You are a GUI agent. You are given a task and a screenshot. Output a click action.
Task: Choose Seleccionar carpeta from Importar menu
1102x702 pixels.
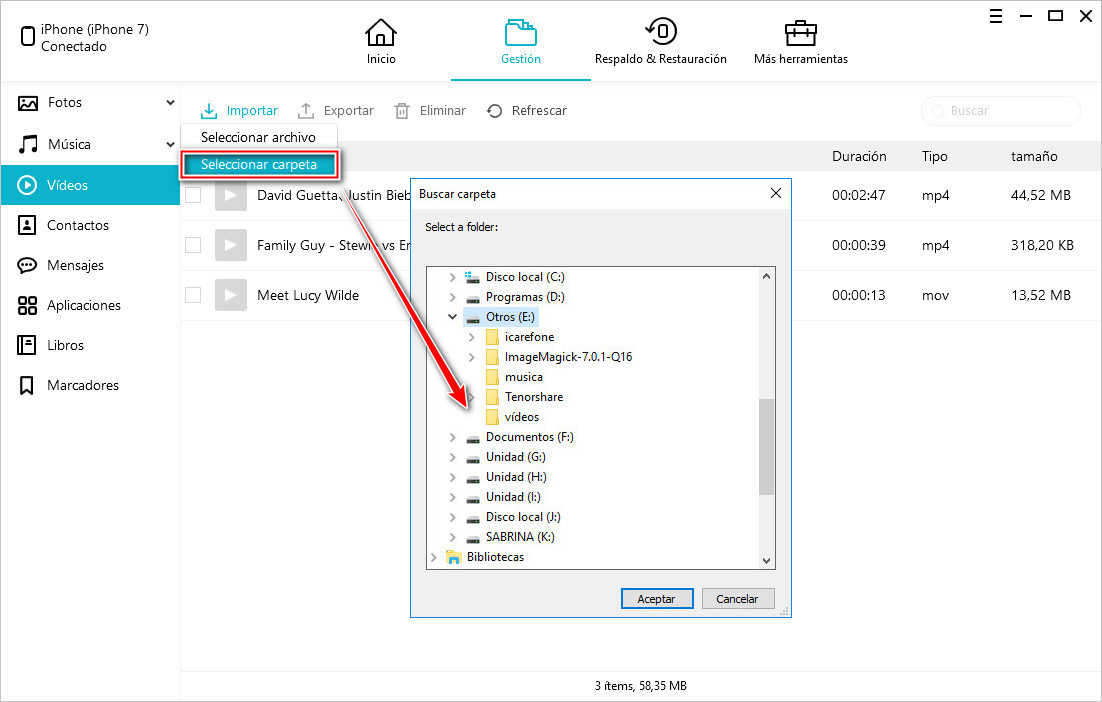pos(259,164)
